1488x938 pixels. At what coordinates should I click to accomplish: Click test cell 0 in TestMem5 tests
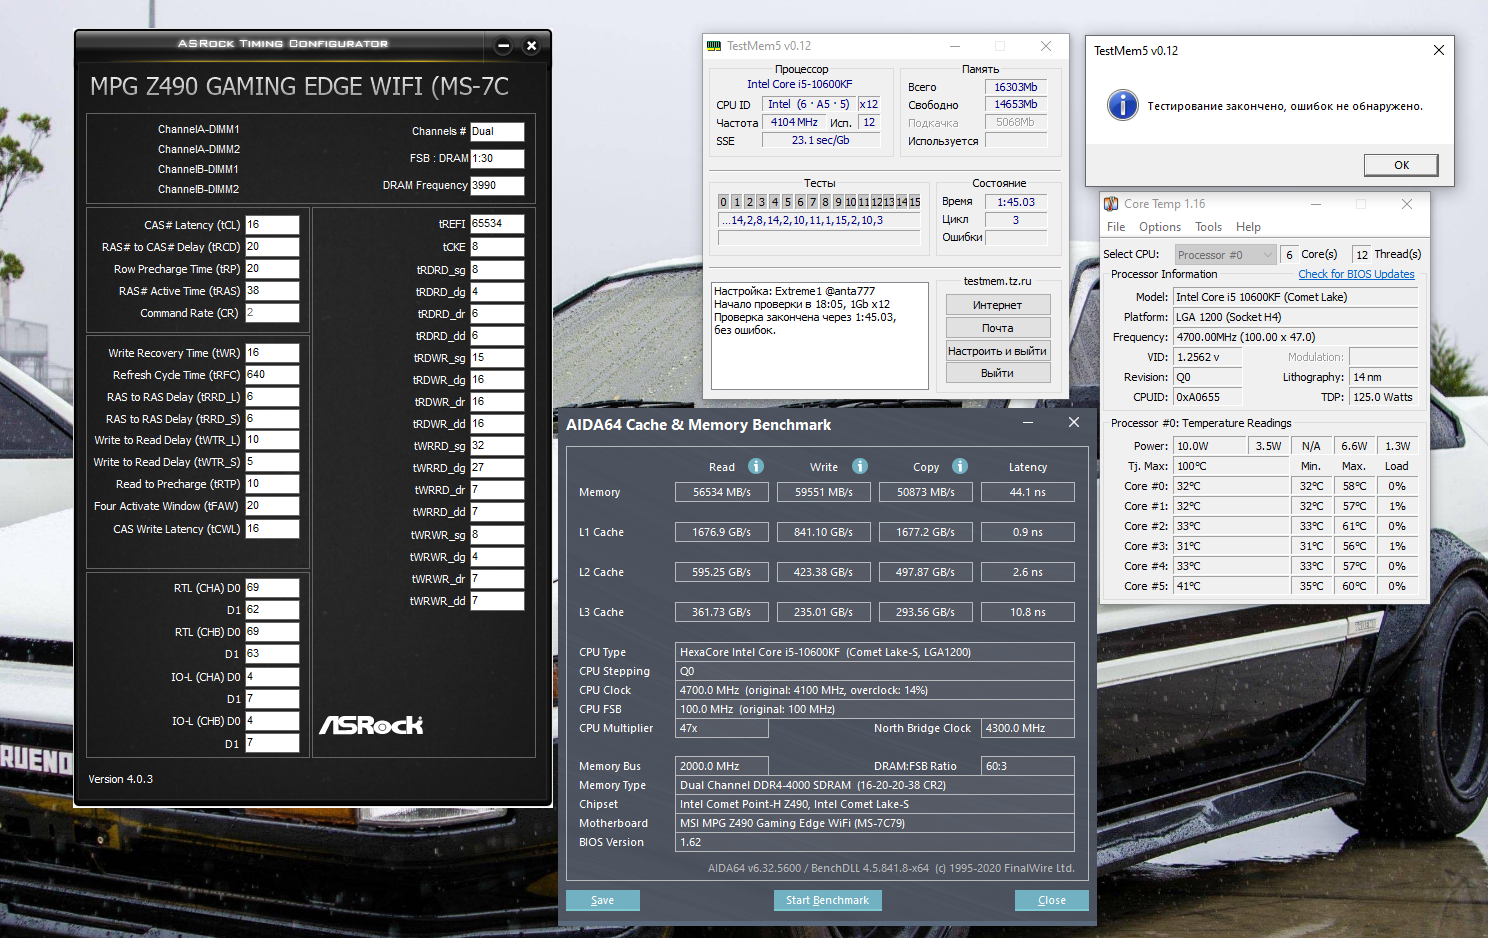tap(724, 202)
